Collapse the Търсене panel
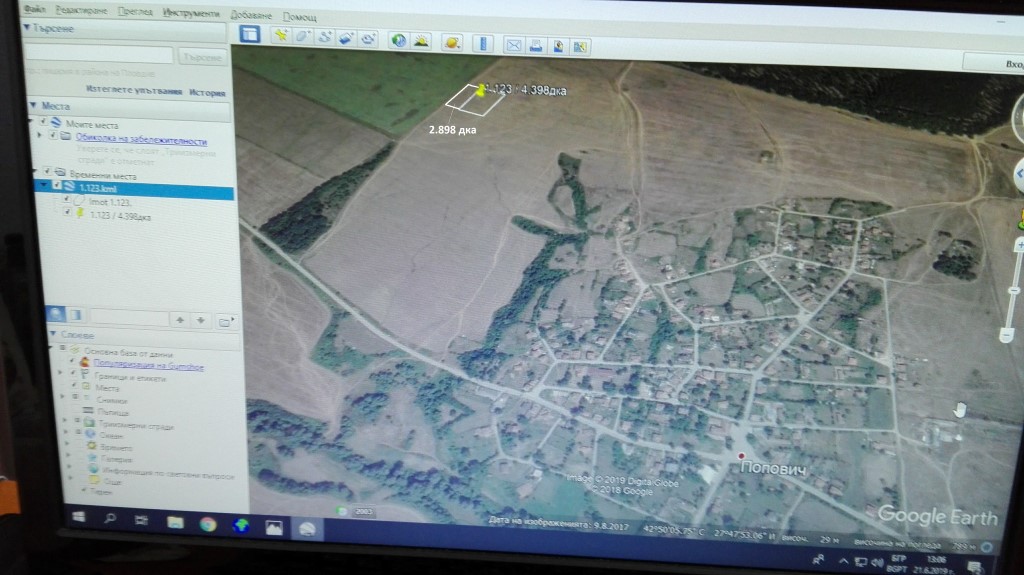 click(28, 29)
